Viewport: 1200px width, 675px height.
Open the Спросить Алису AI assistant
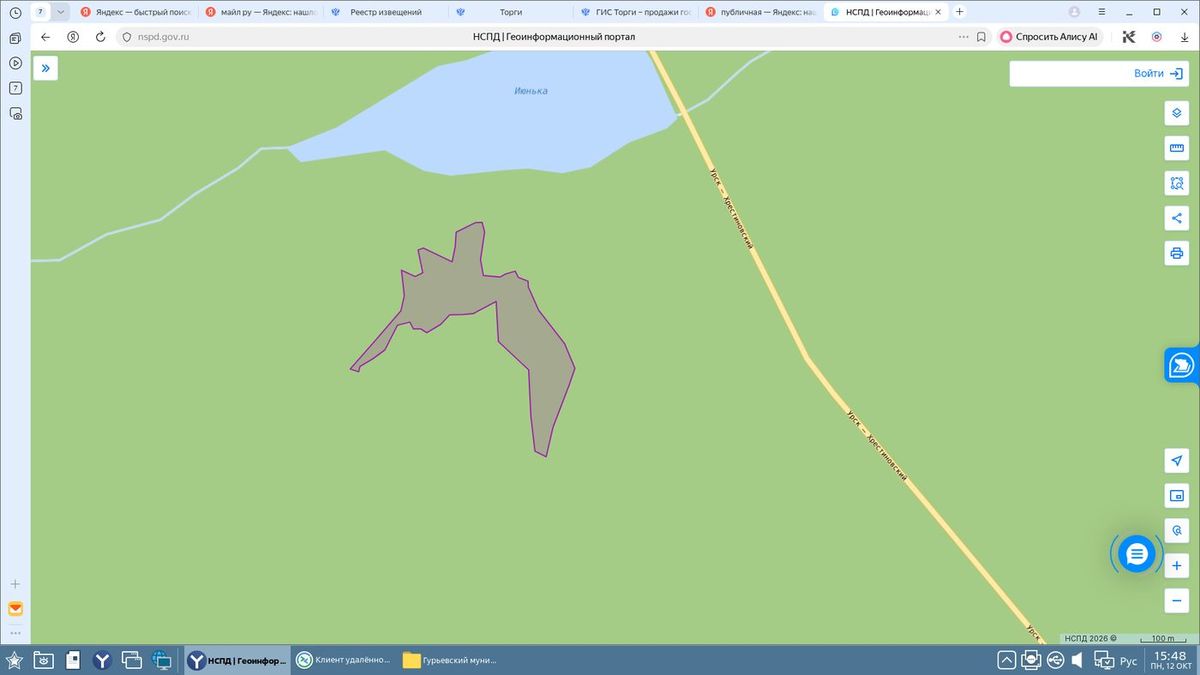pos(1049,37)
